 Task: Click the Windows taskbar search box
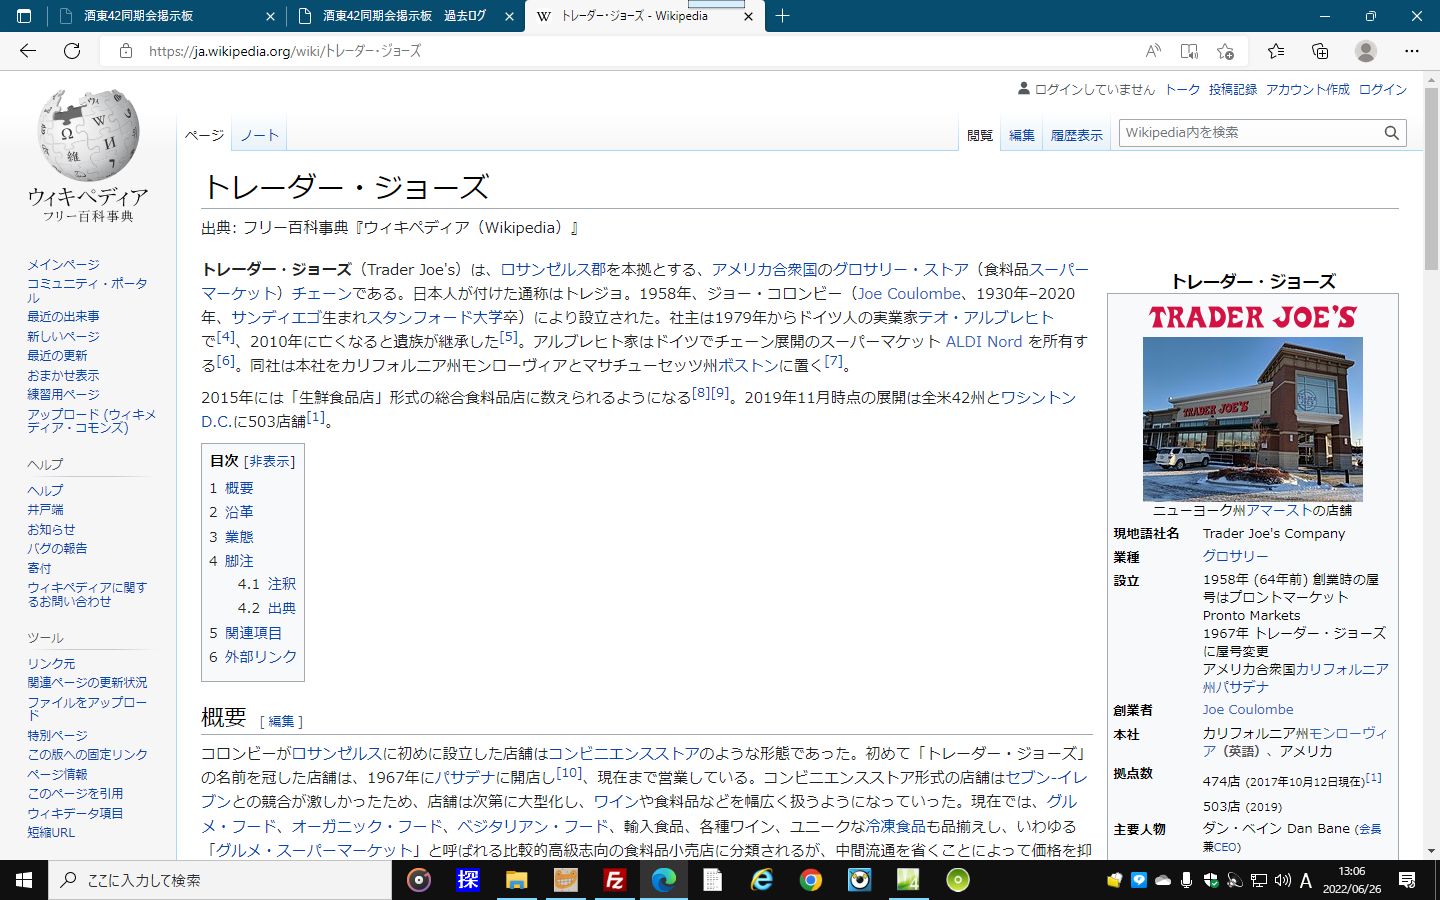(x=220, y=880)
